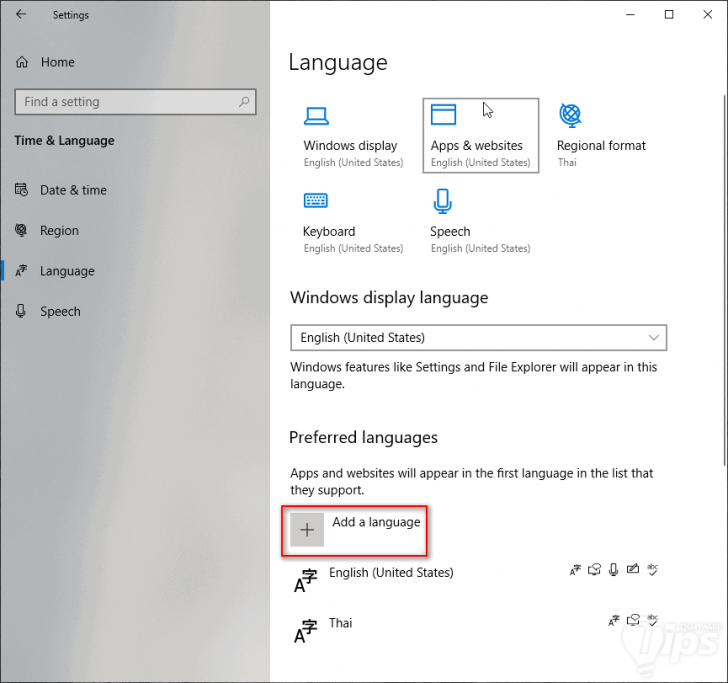Select English (United States) in preferred languages
This screenshot has height=683, width=728.
pyautogui.click(x=391, y=572)
